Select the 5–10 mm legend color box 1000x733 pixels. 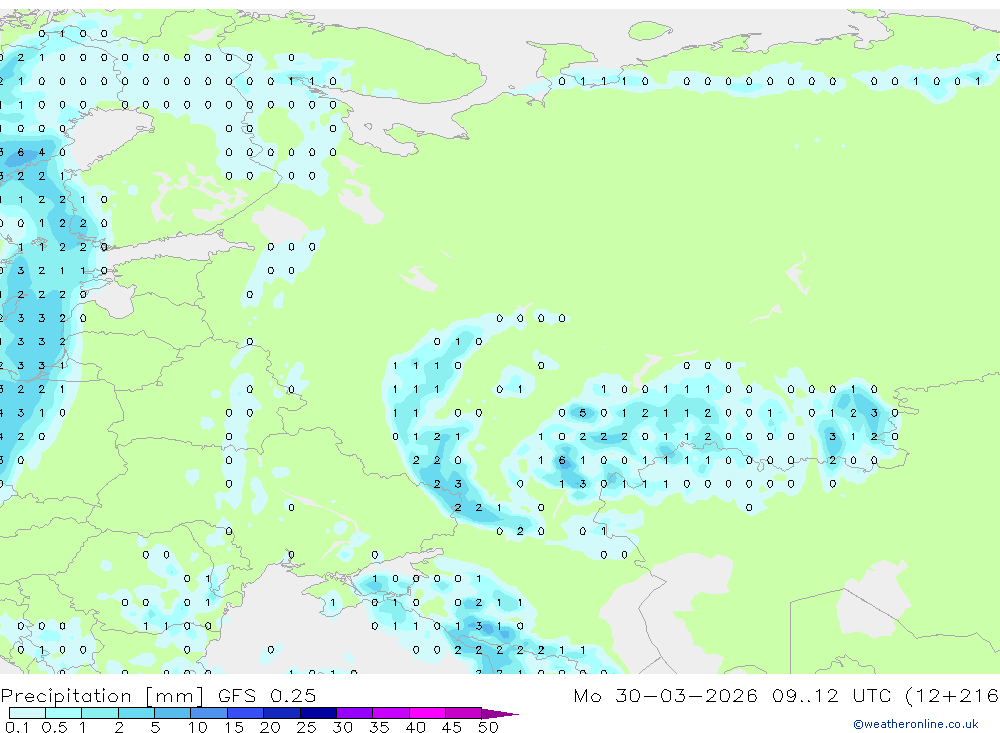click(173, 713)
